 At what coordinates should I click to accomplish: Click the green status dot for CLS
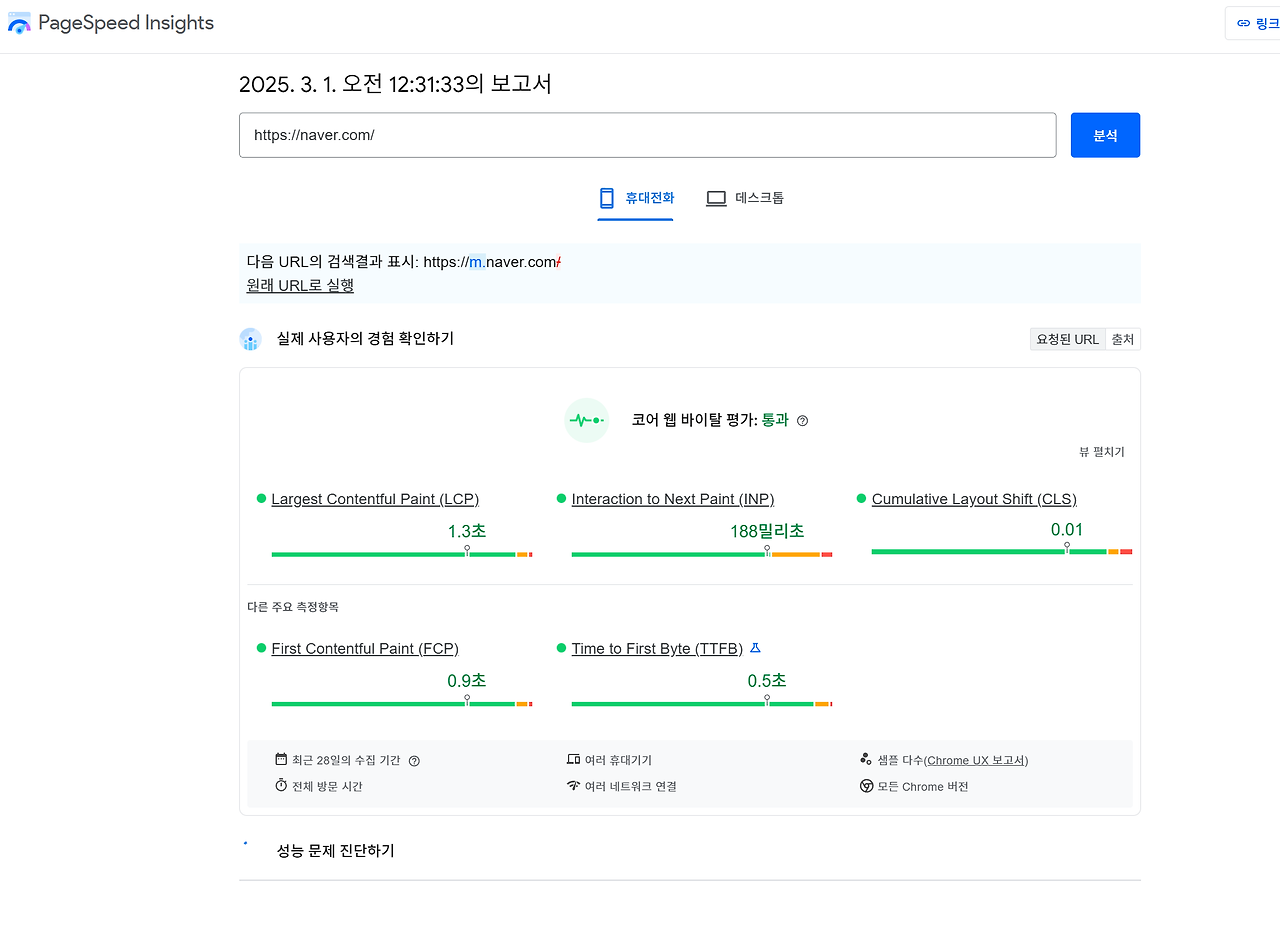click(x=862, y=498)
